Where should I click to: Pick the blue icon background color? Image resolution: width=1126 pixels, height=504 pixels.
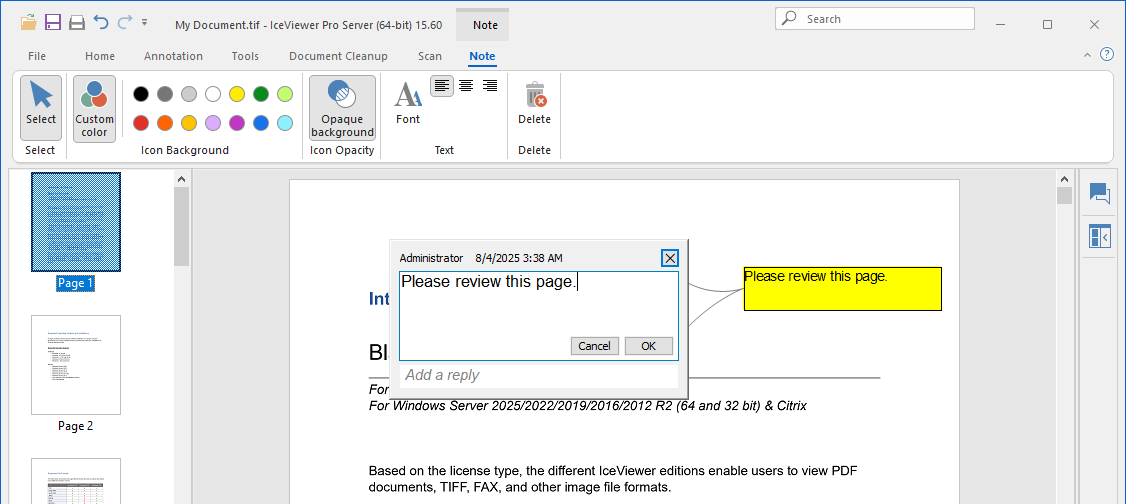261,123
